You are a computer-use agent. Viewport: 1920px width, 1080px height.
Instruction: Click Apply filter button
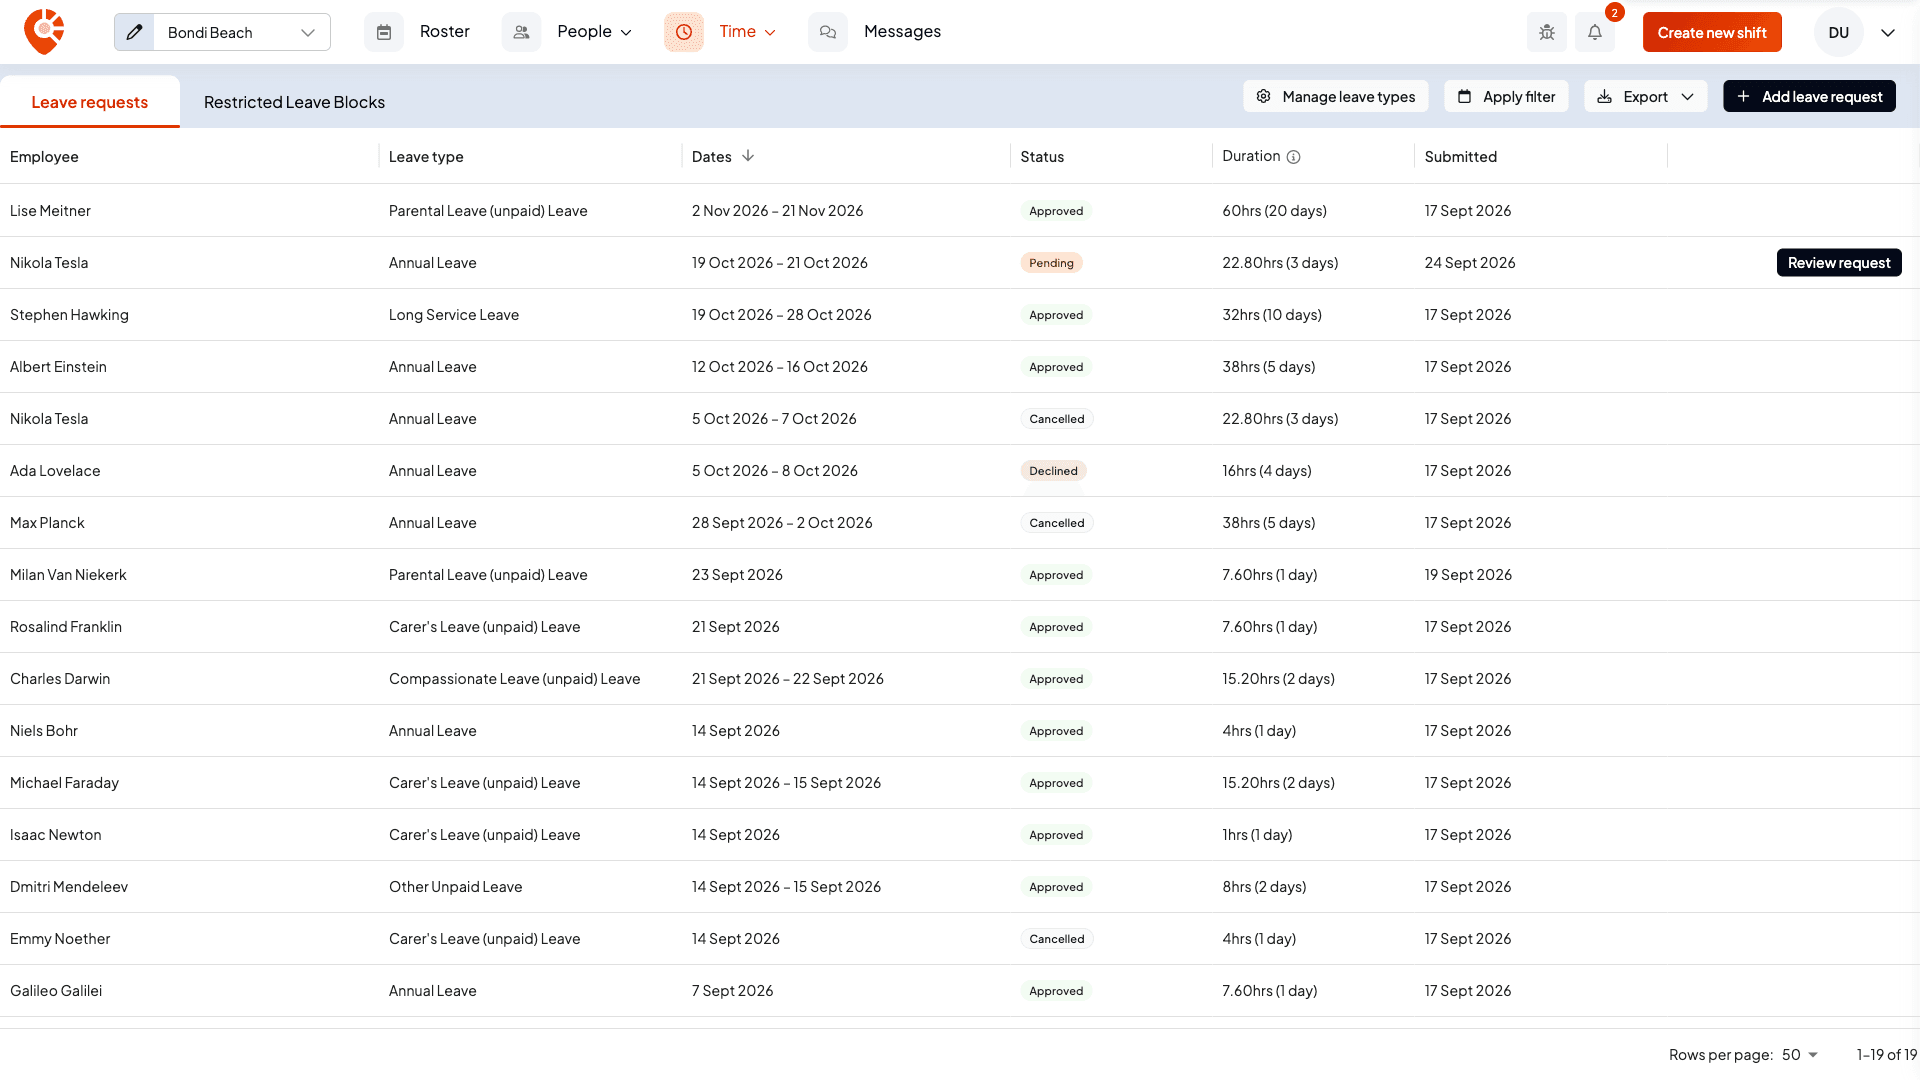1506,96
